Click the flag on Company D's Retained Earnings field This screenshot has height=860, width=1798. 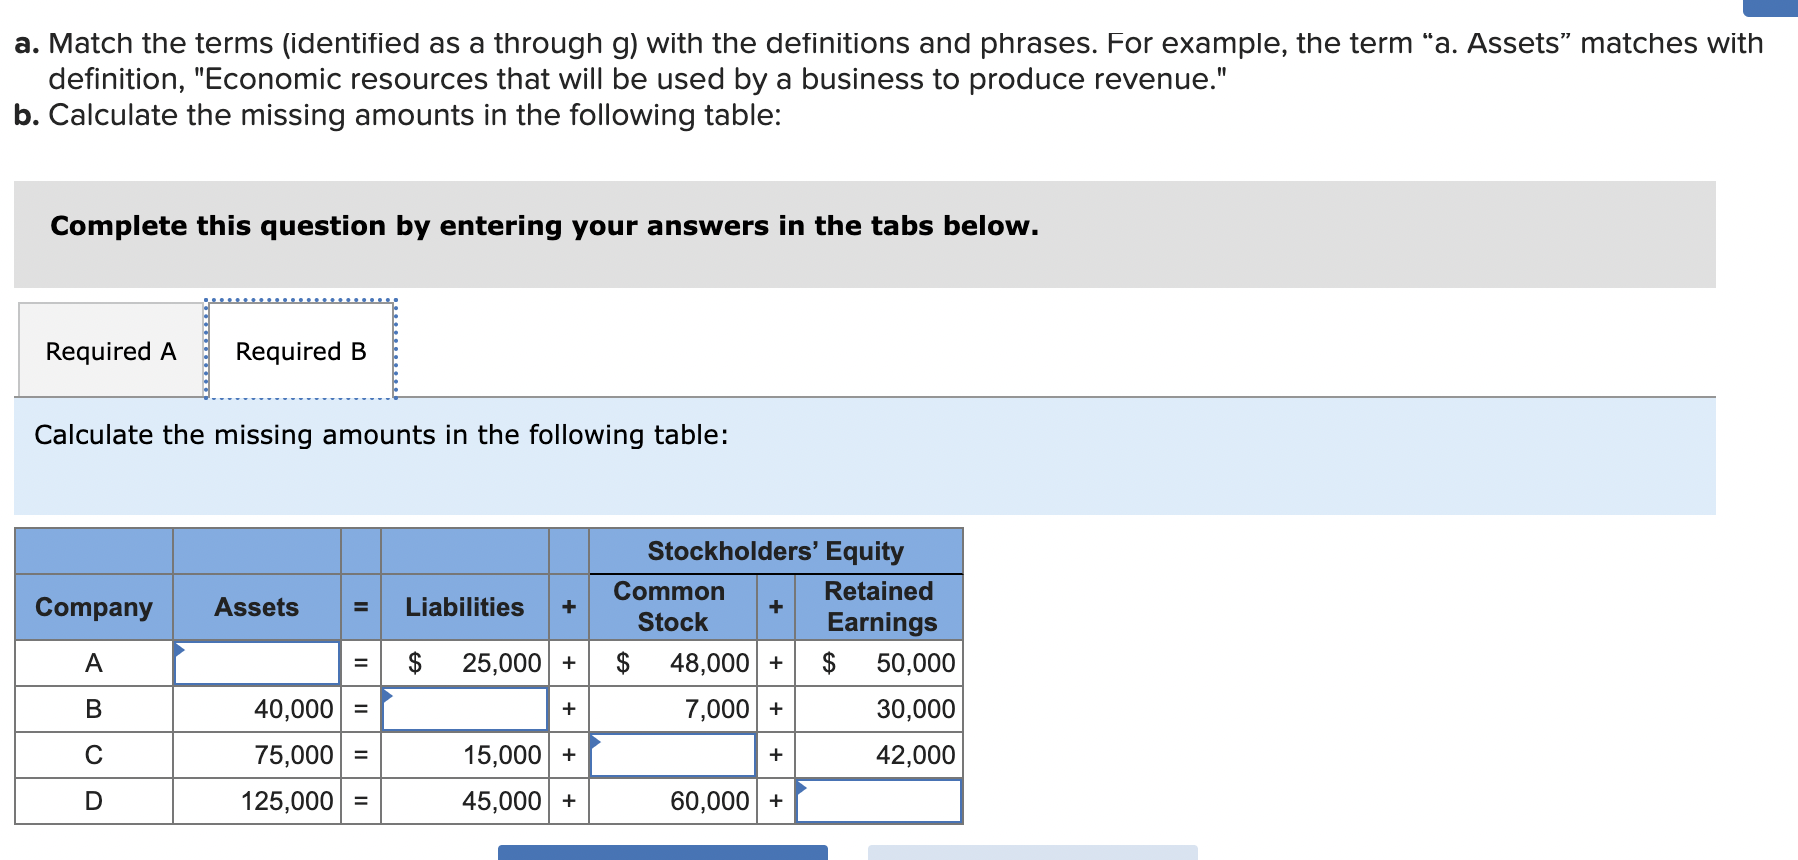(x=802, y=786)
